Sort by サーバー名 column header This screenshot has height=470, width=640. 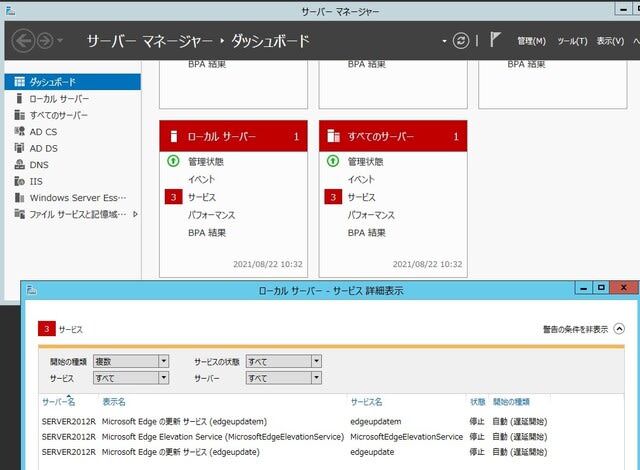click(58, 402)
